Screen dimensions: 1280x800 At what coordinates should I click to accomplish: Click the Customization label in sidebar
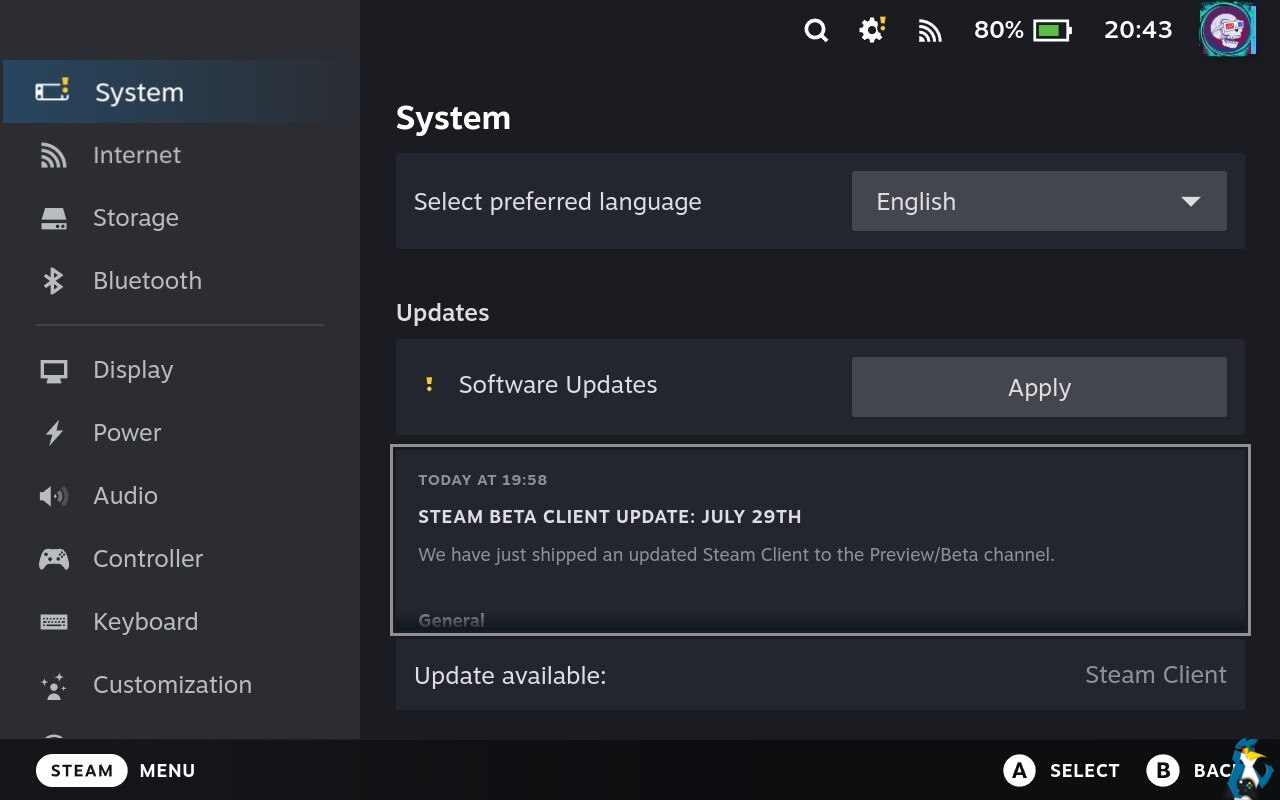coord(172,685)
